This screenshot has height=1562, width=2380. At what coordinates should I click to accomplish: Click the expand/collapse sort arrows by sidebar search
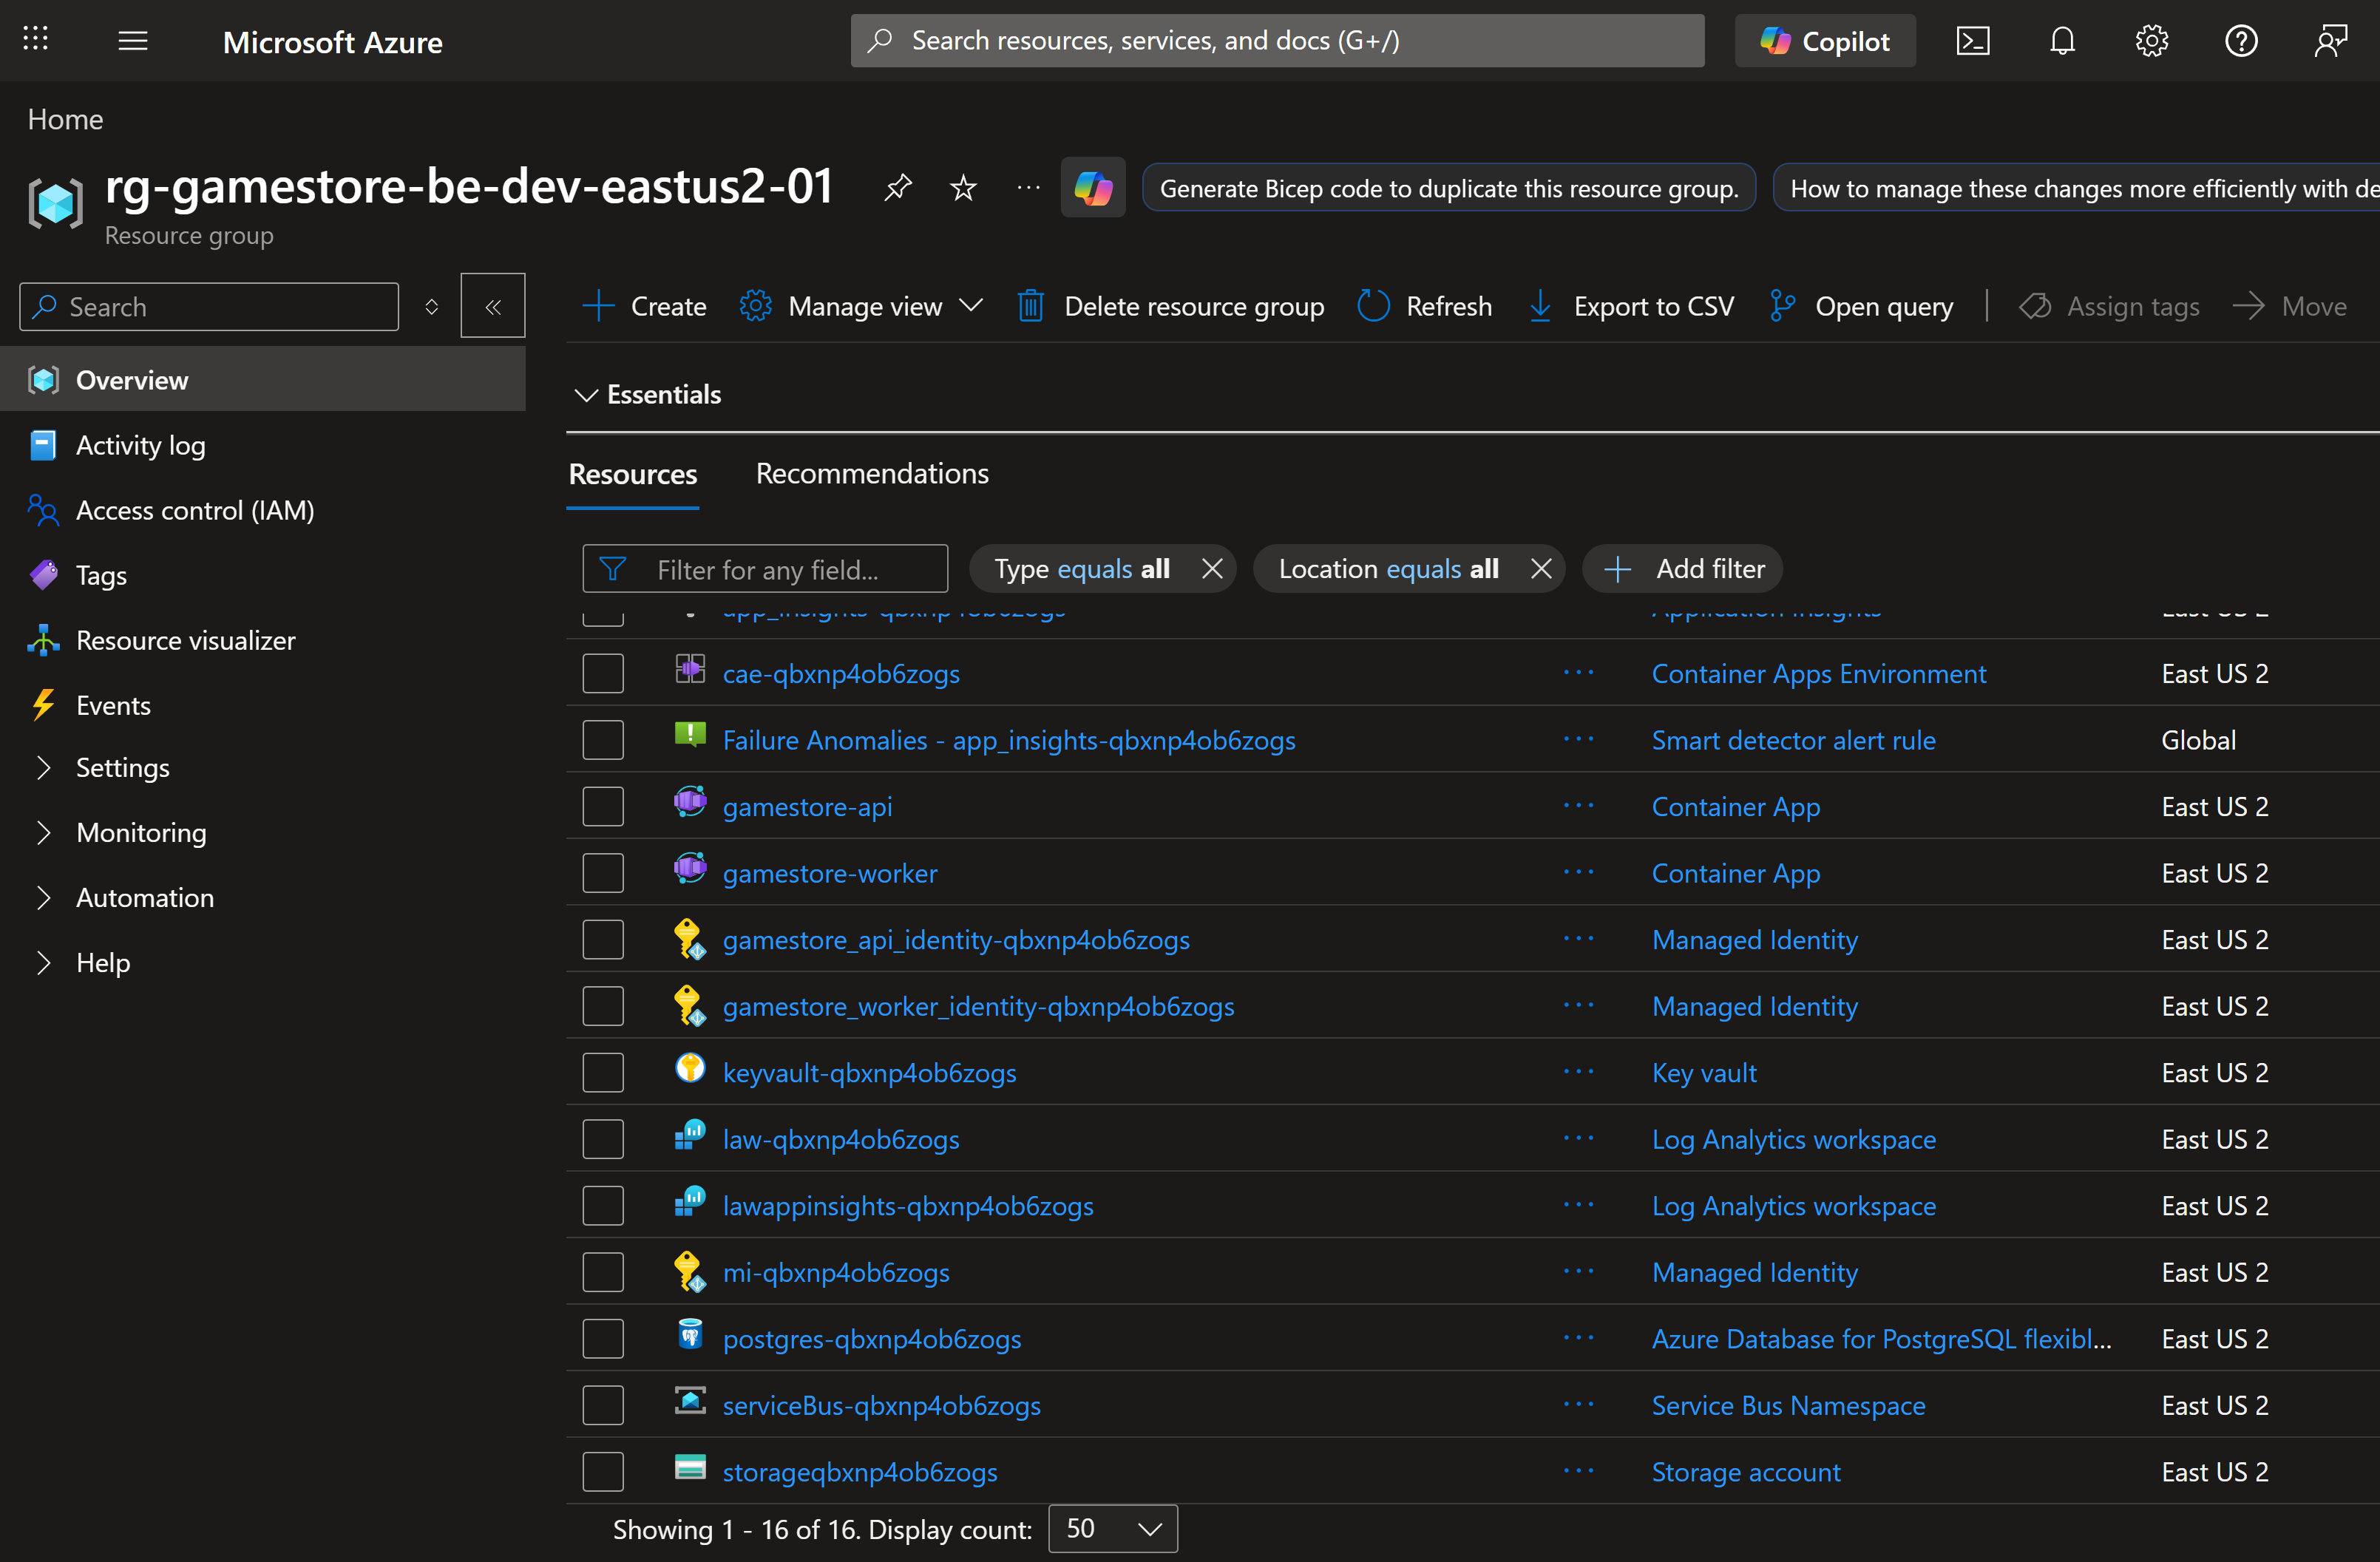(x=432, y=306)
